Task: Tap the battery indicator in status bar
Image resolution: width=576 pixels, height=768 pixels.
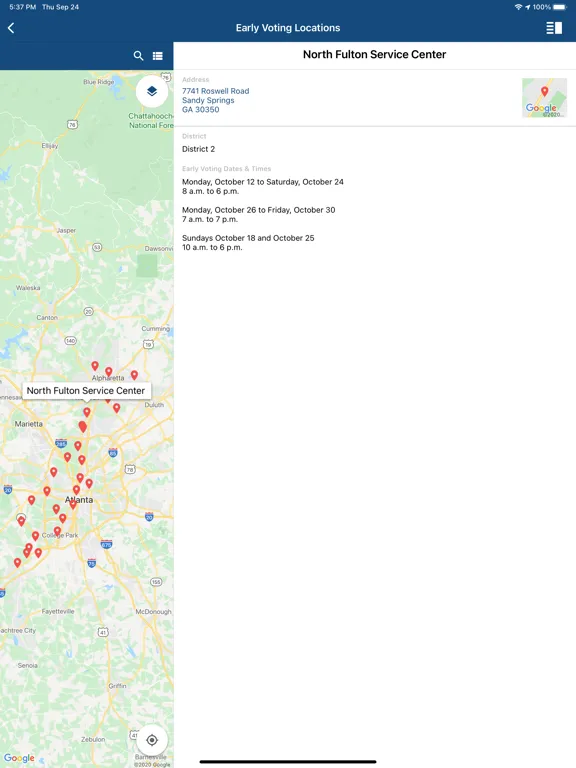Action: [560, 7]
